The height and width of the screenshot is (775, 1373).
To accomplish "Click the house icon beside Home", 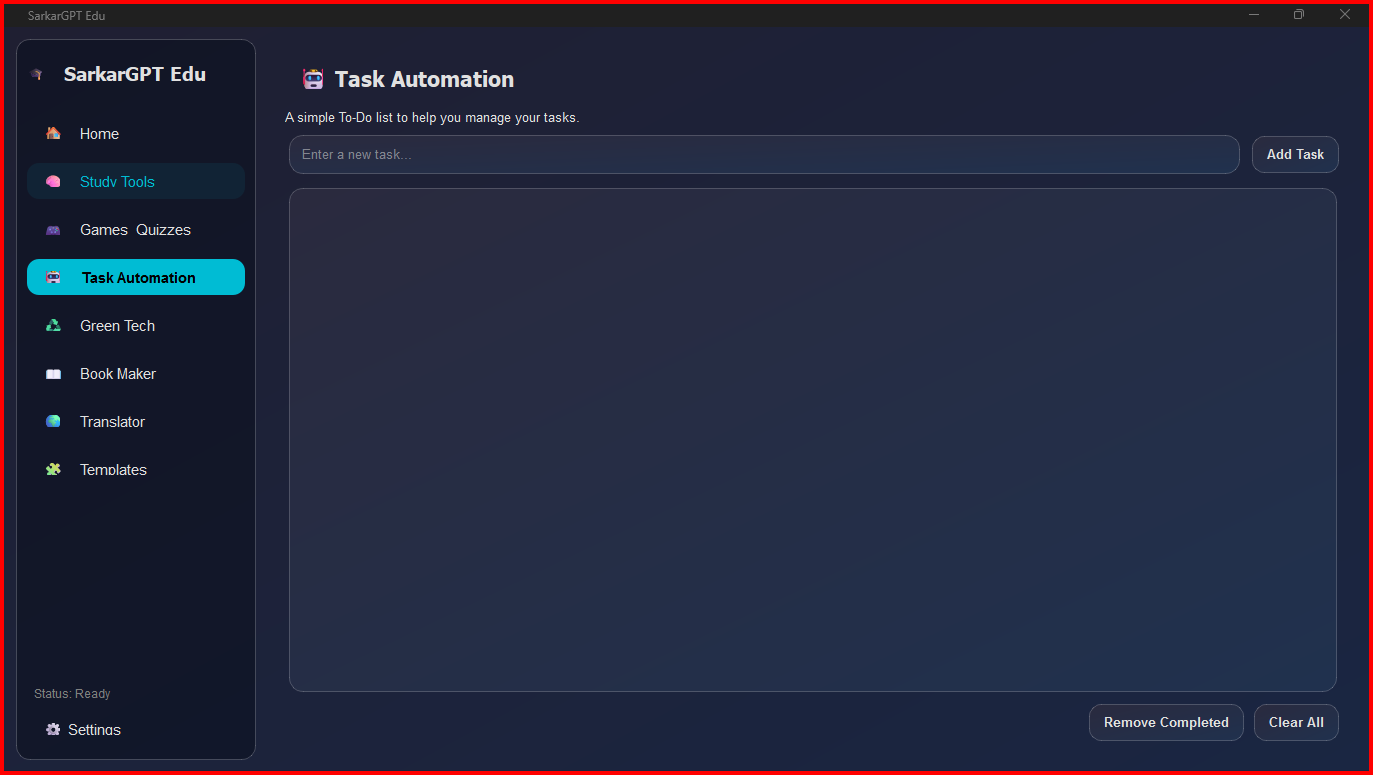I will (53, 133).
